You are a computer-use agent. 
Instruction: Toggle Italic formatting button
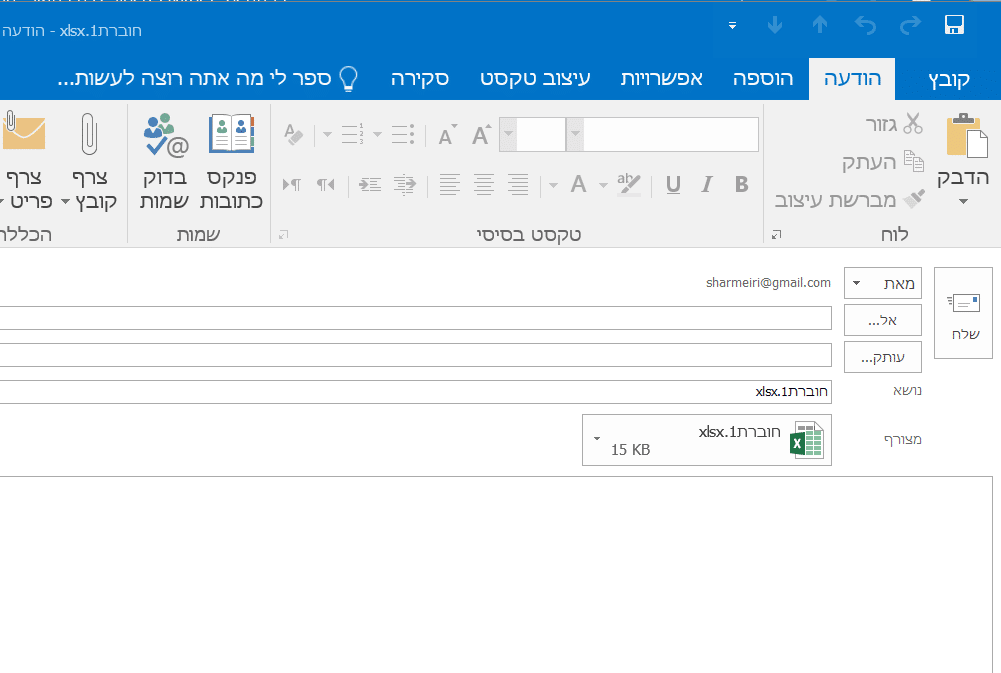(706, 185)
